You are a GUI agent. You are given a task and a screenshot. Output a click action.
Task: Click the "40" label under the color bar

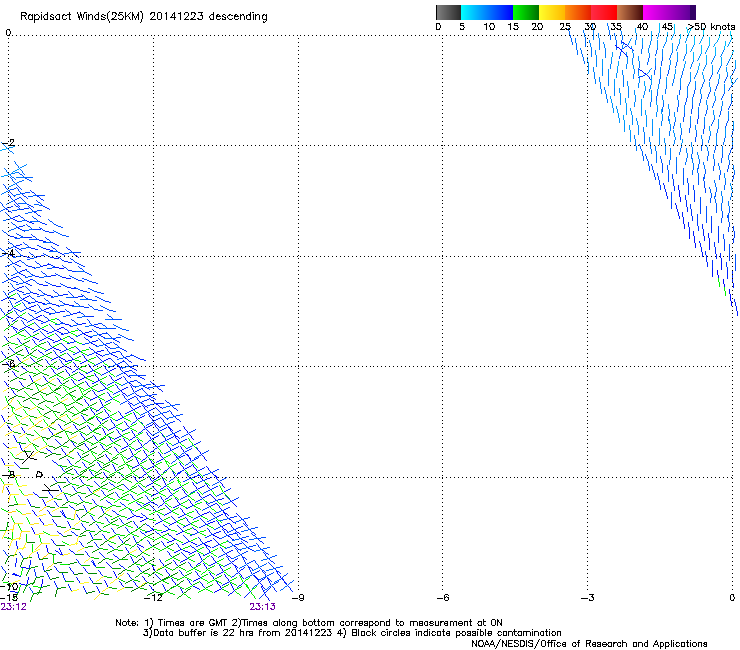[x=642, y=27]
